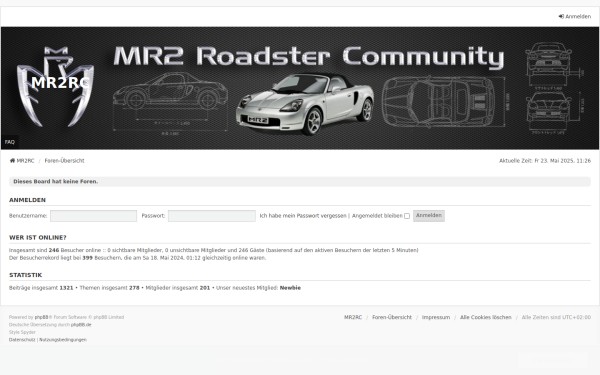
Task: Open the Nutzungsbedingungen footer link
Action: 63,340
